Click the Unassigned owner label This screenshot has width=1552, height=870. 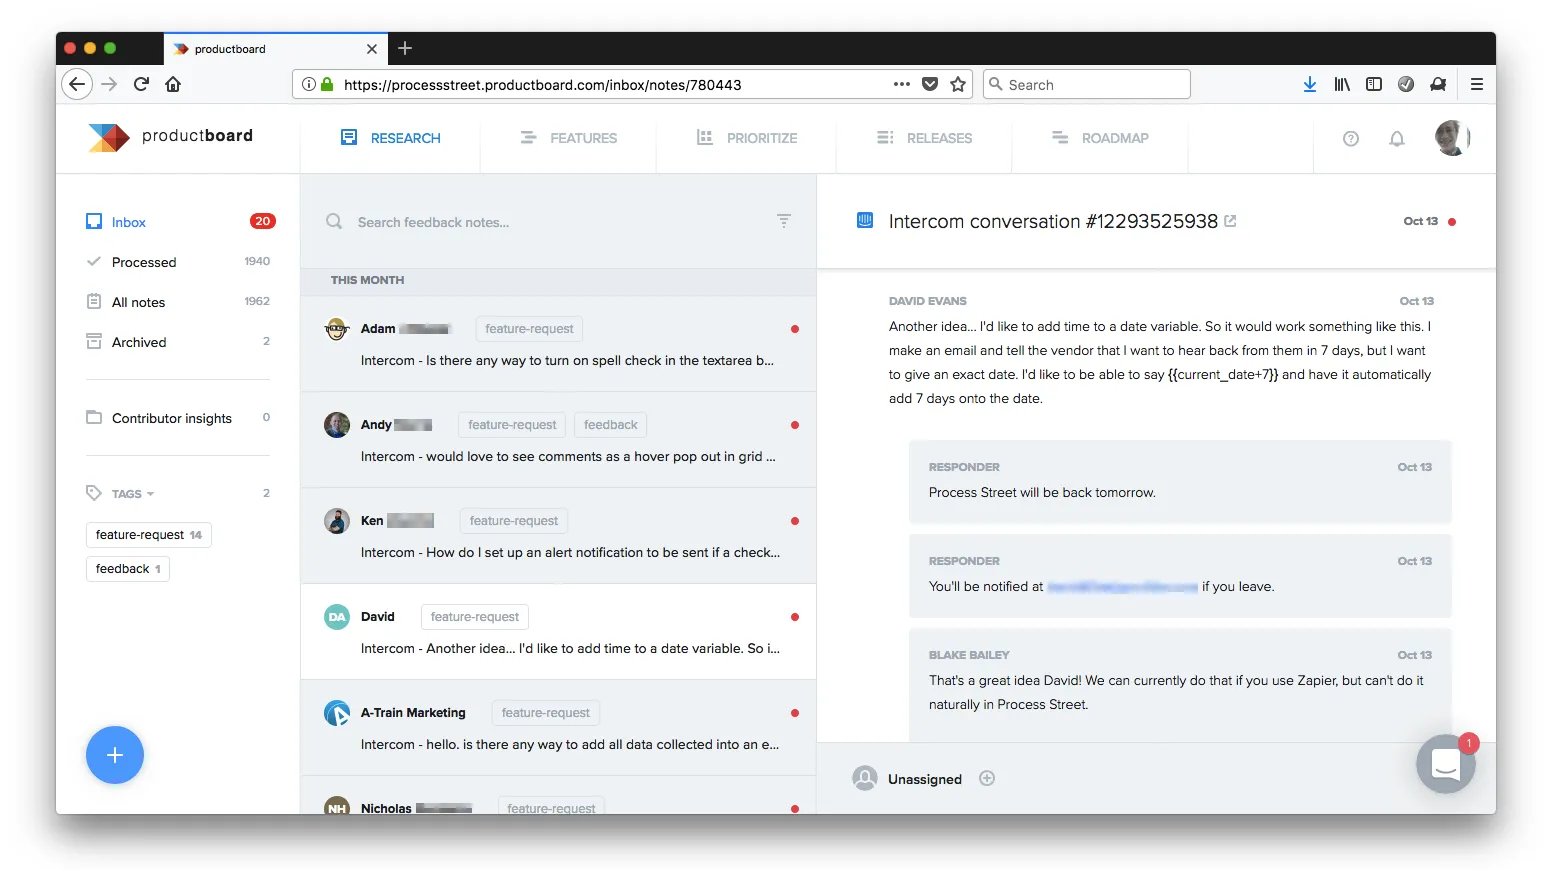point(925,779)
